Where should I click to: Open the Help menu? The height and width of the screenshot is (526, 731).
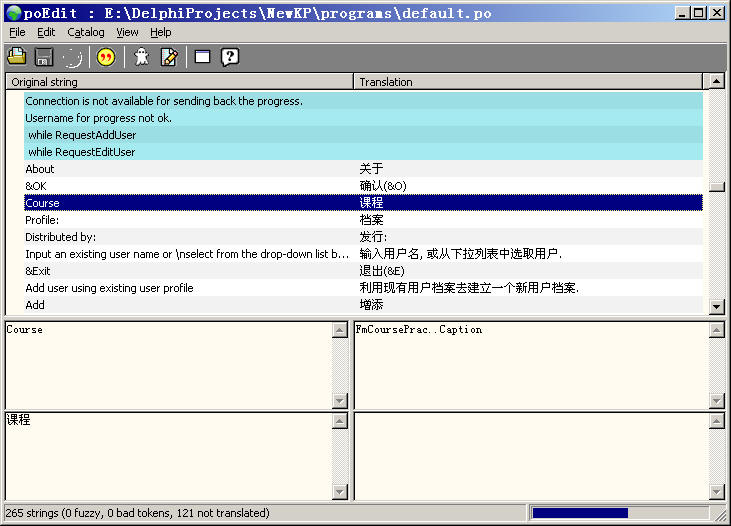tap(160, 32)
